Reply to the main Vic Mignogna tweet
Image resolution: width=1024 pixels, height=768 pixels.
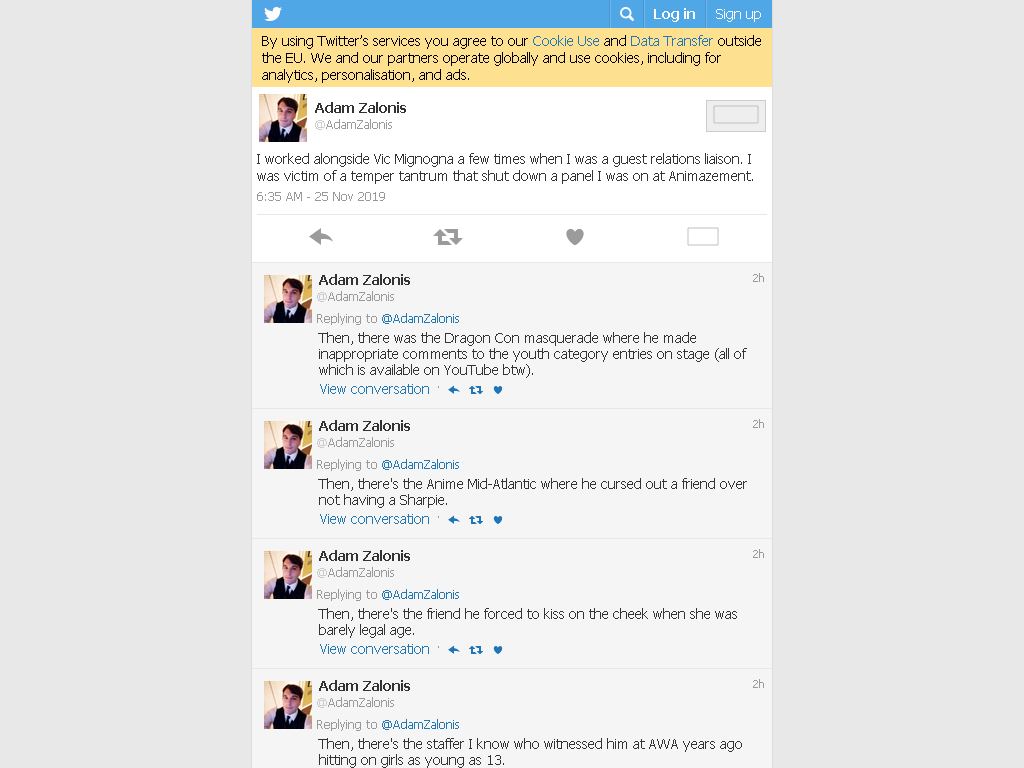pos(321,236)
